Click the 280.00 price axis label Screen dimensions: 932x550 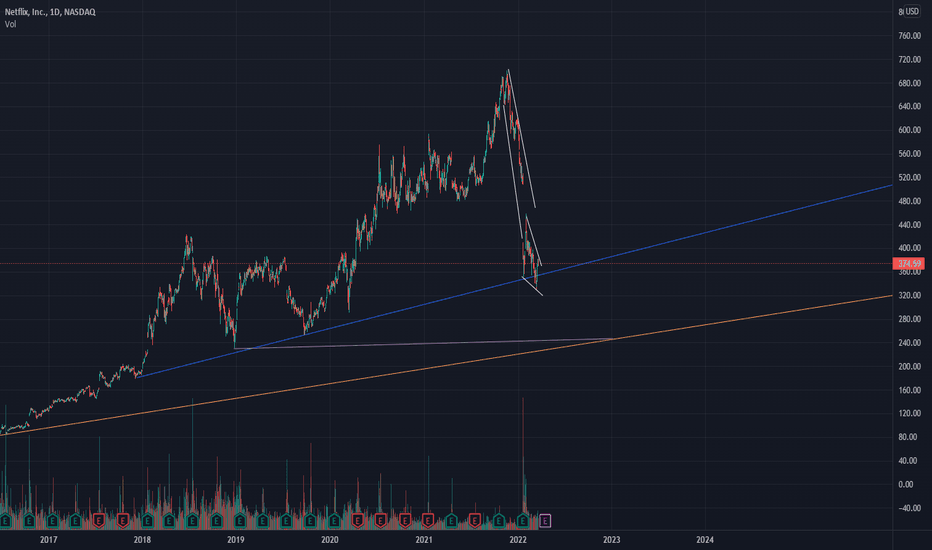909,319
